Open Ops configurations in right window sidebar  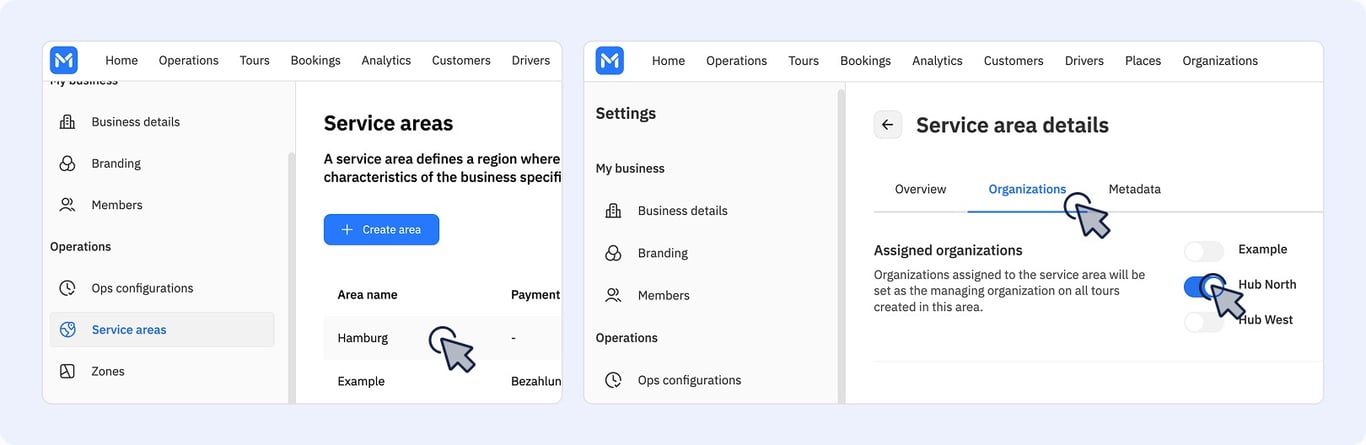[x=690, y=380]
